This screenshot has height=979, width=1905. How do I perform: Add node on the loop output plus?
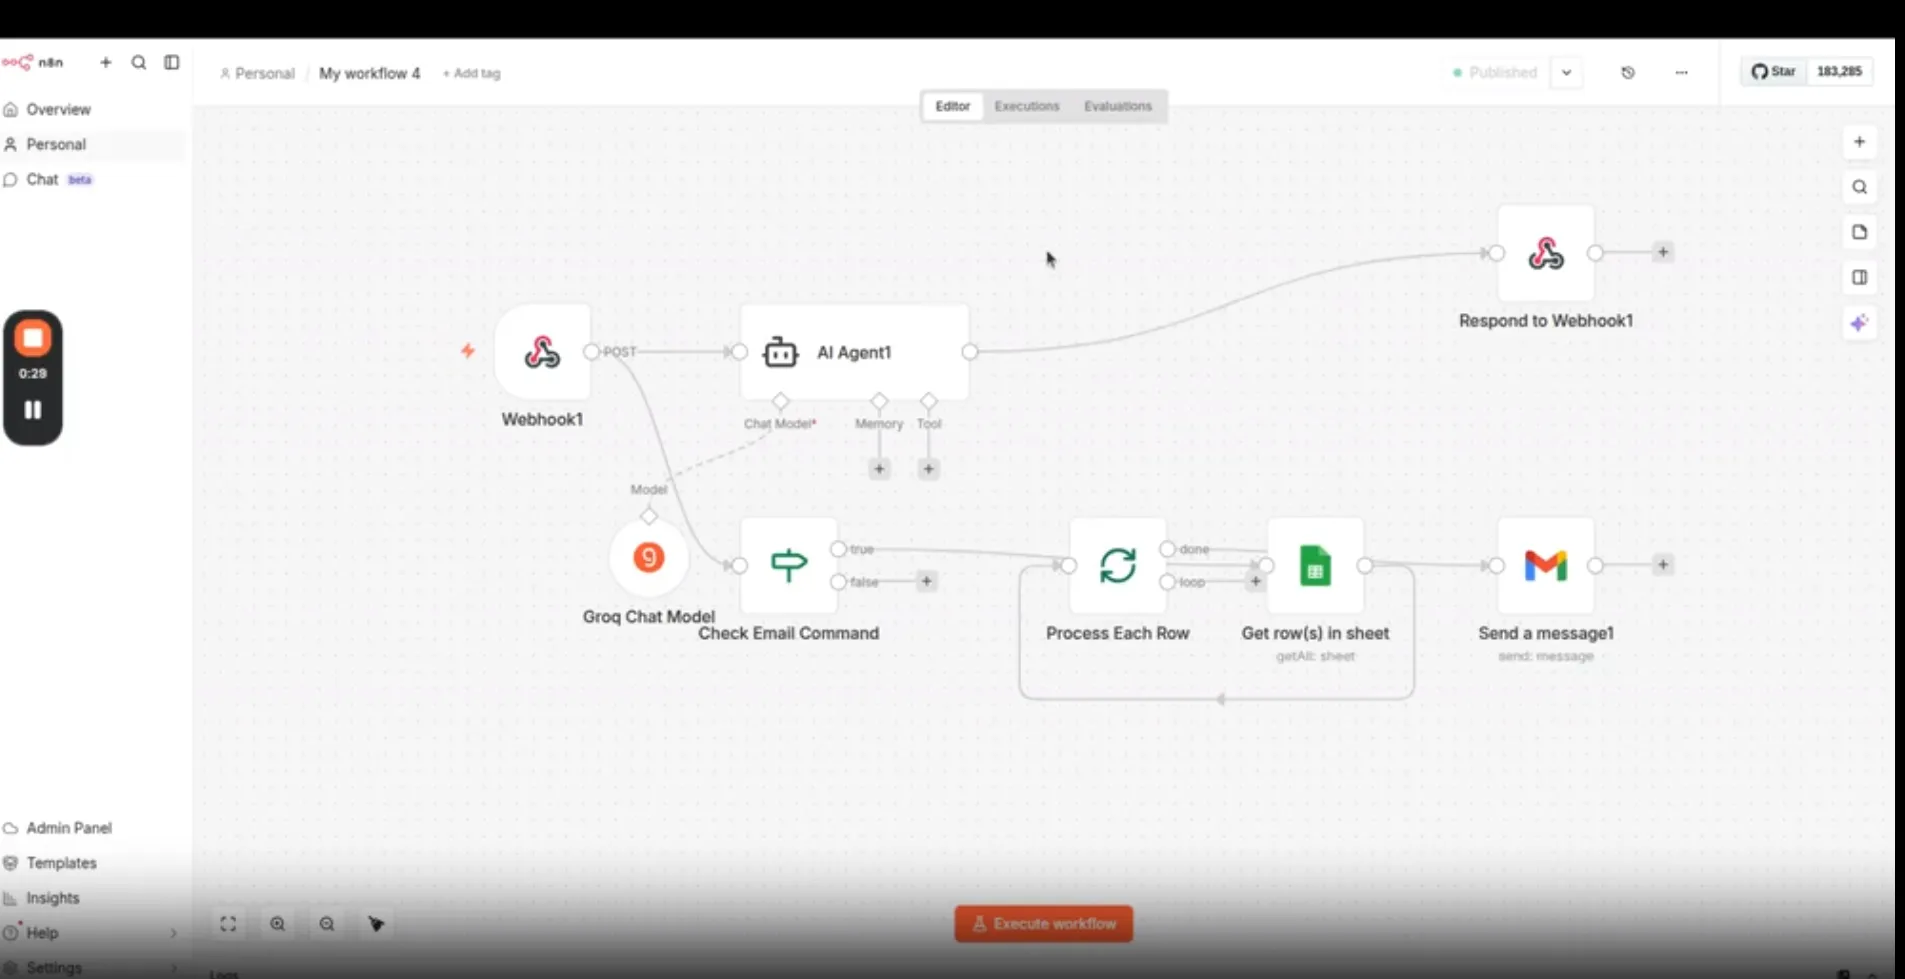point(1255,581)
